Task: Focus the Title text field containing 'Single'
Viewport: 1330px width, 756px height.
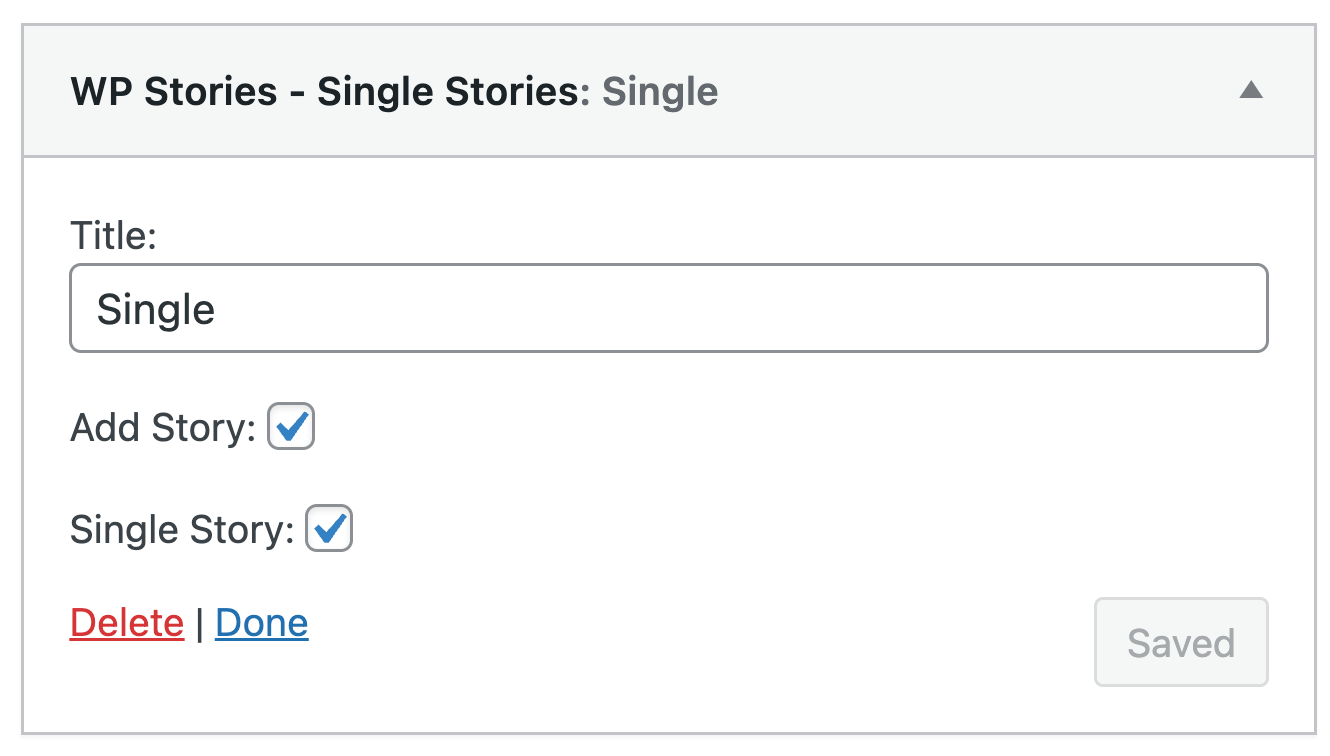Action: pyautogui.click(x=669, y=308)
